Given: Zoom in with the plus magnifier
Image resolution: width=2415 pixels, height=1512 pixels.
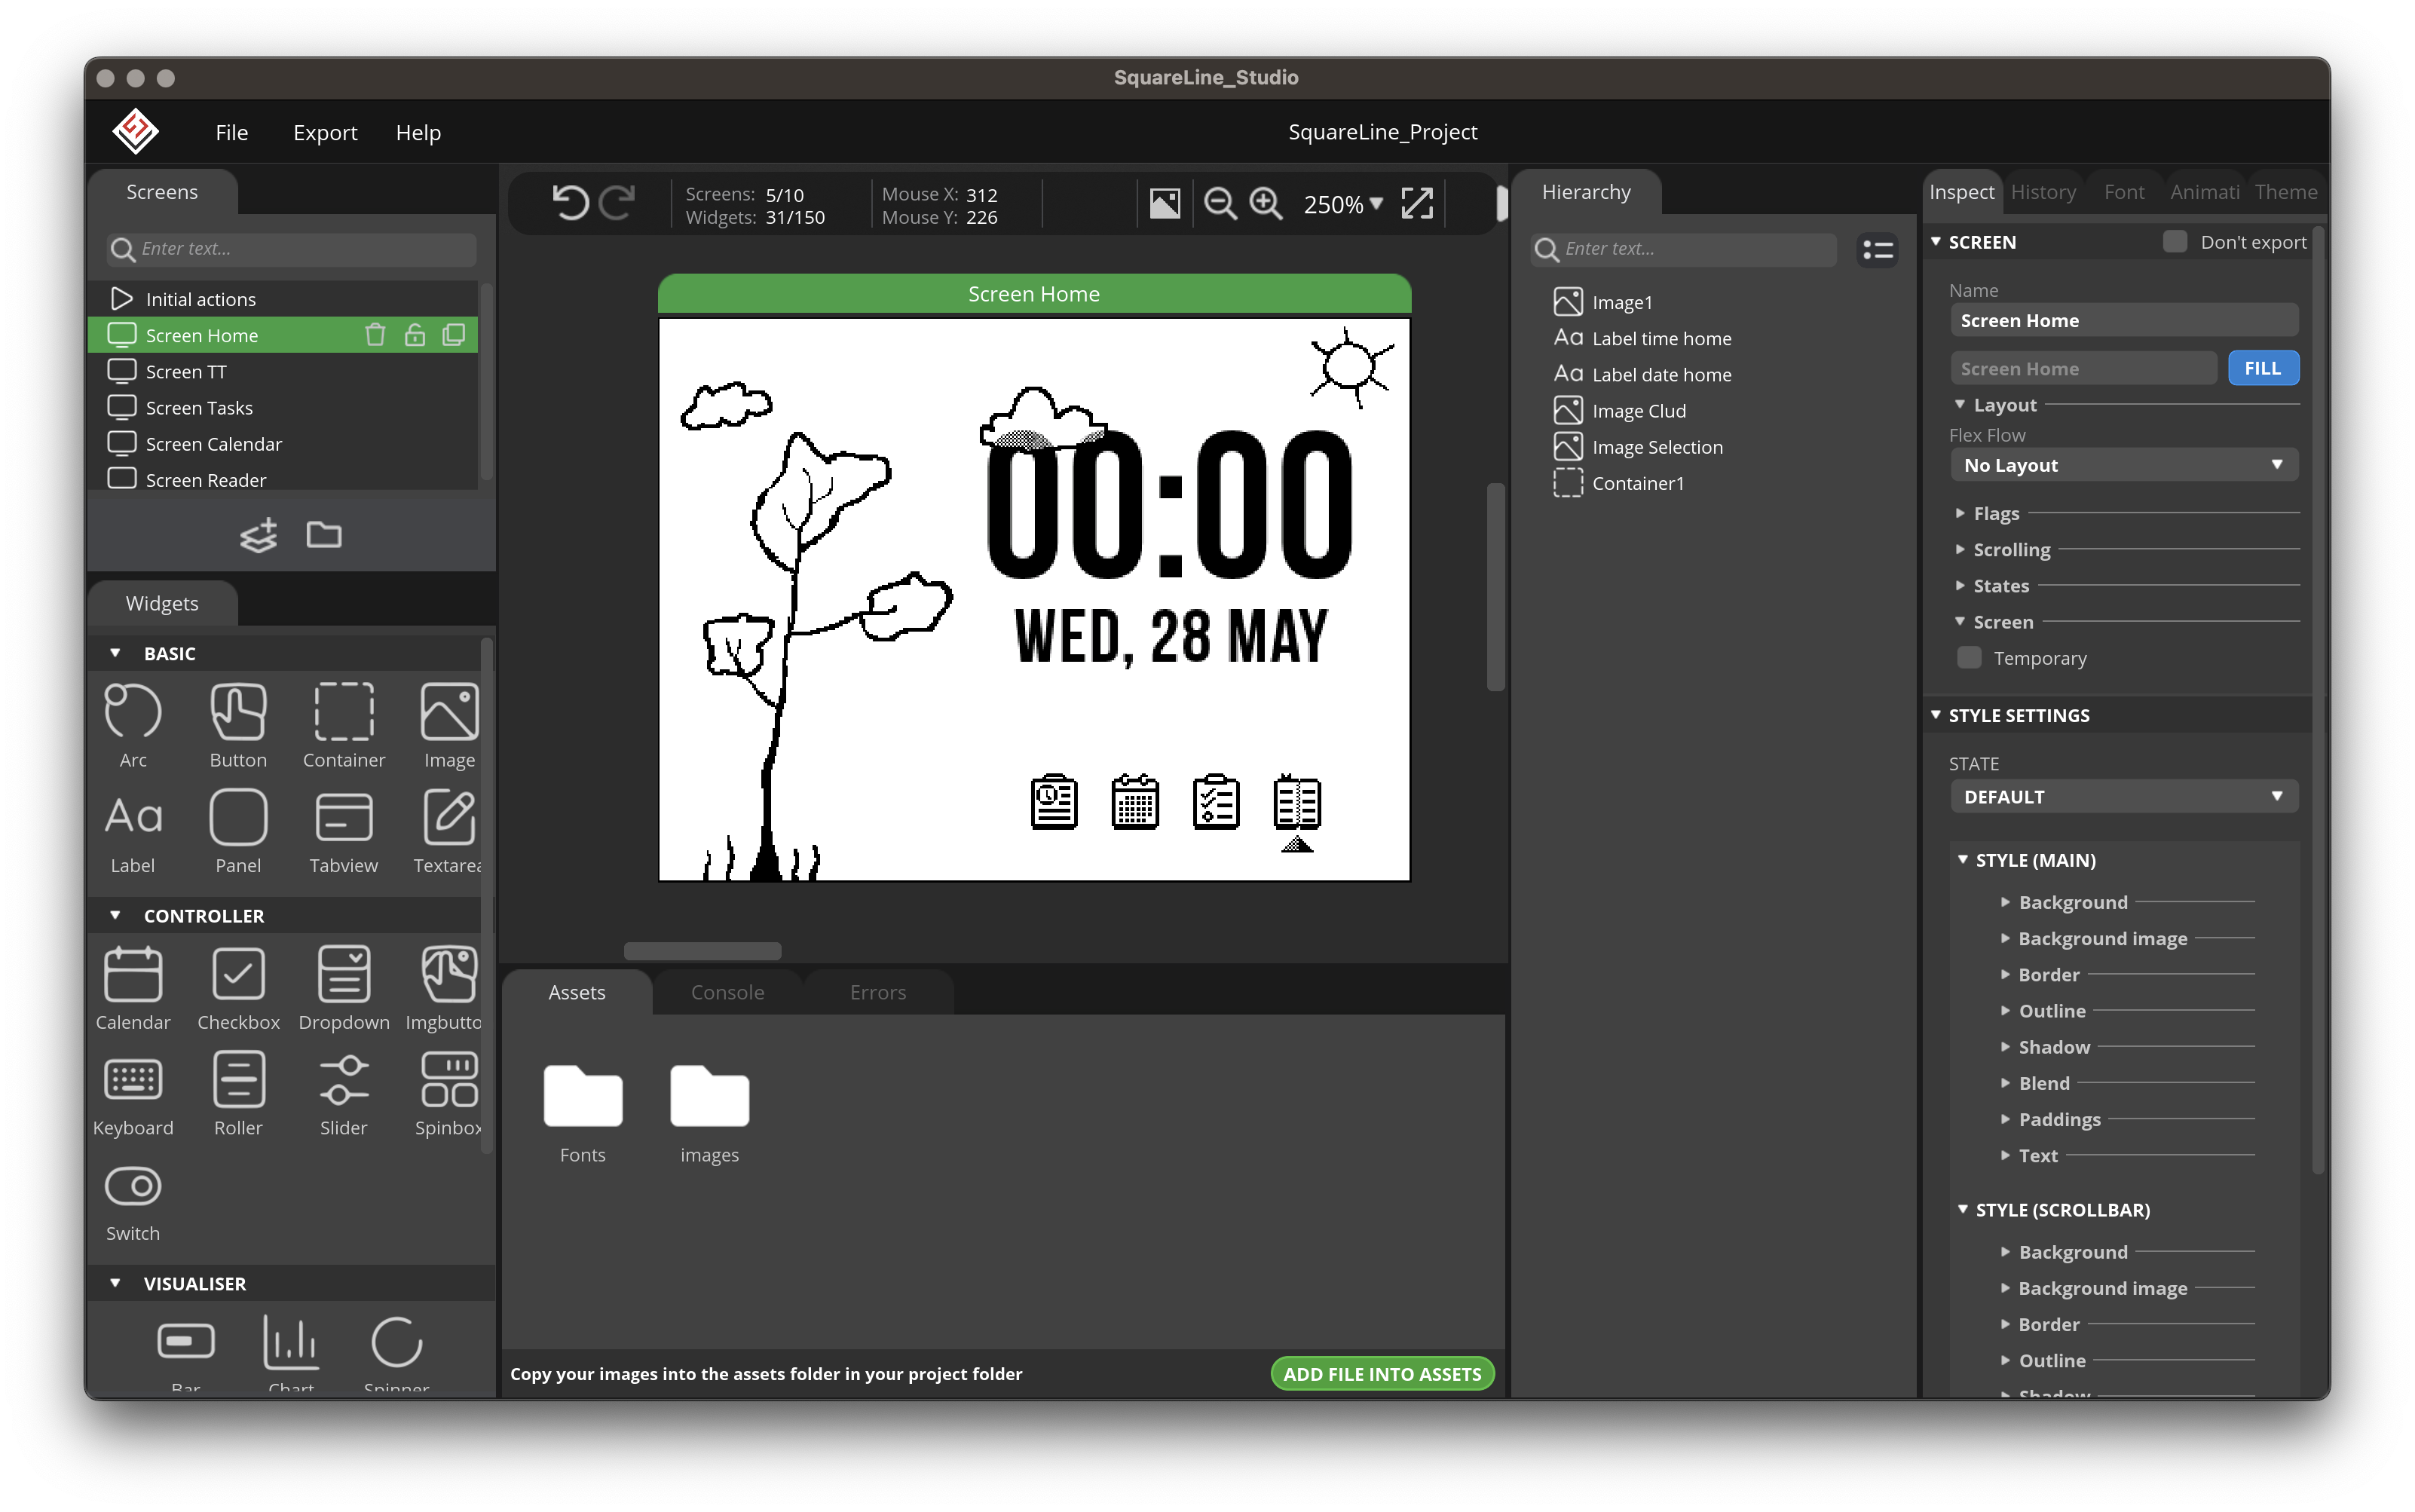Looking at the screenshot, I should 1266,204.
